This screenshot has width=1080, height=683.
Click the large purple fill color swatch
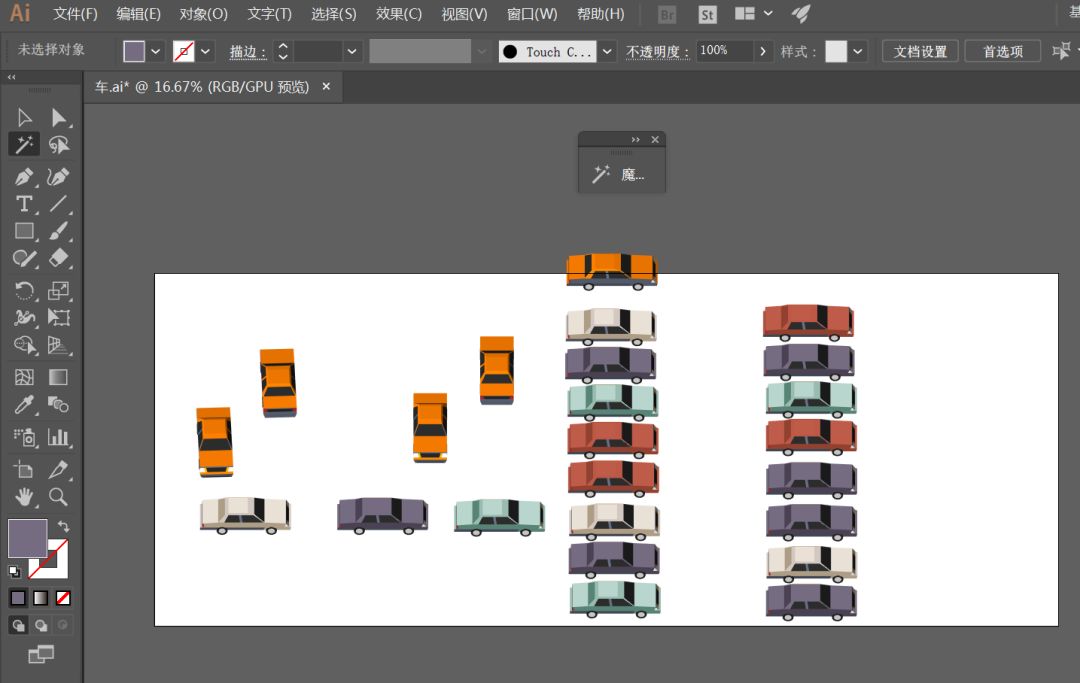pos(27,538)
